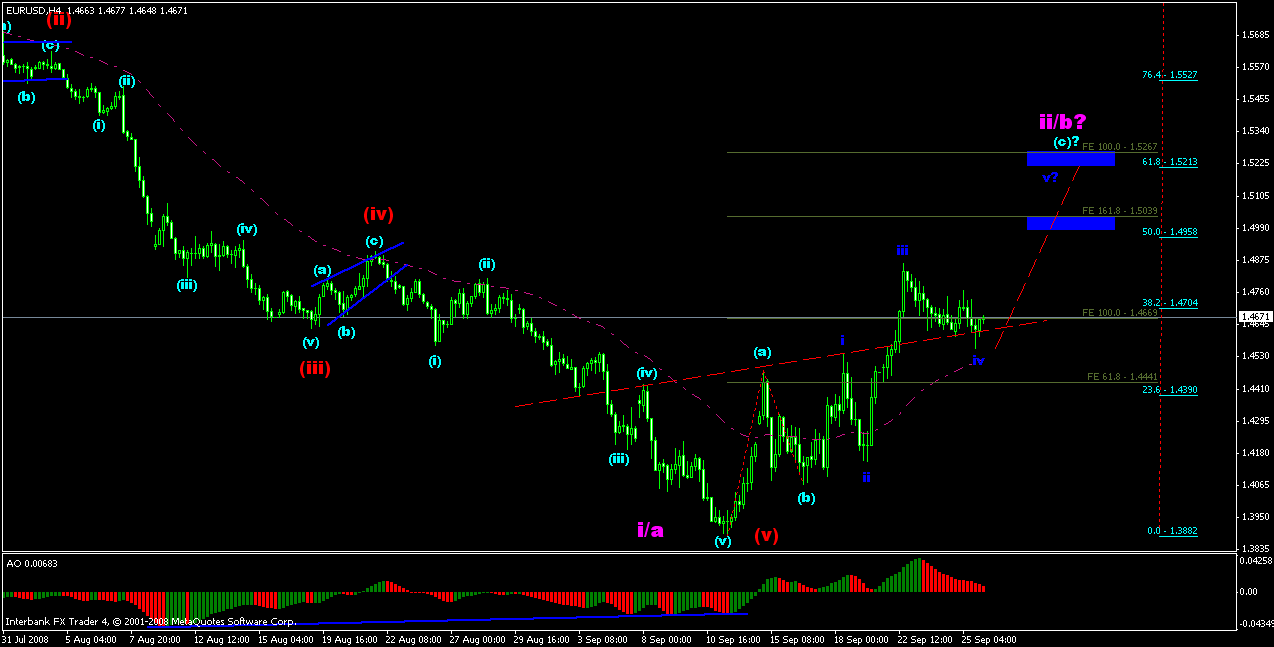Click the upper blue target rectangle near 1.5213

(1071, 159)
